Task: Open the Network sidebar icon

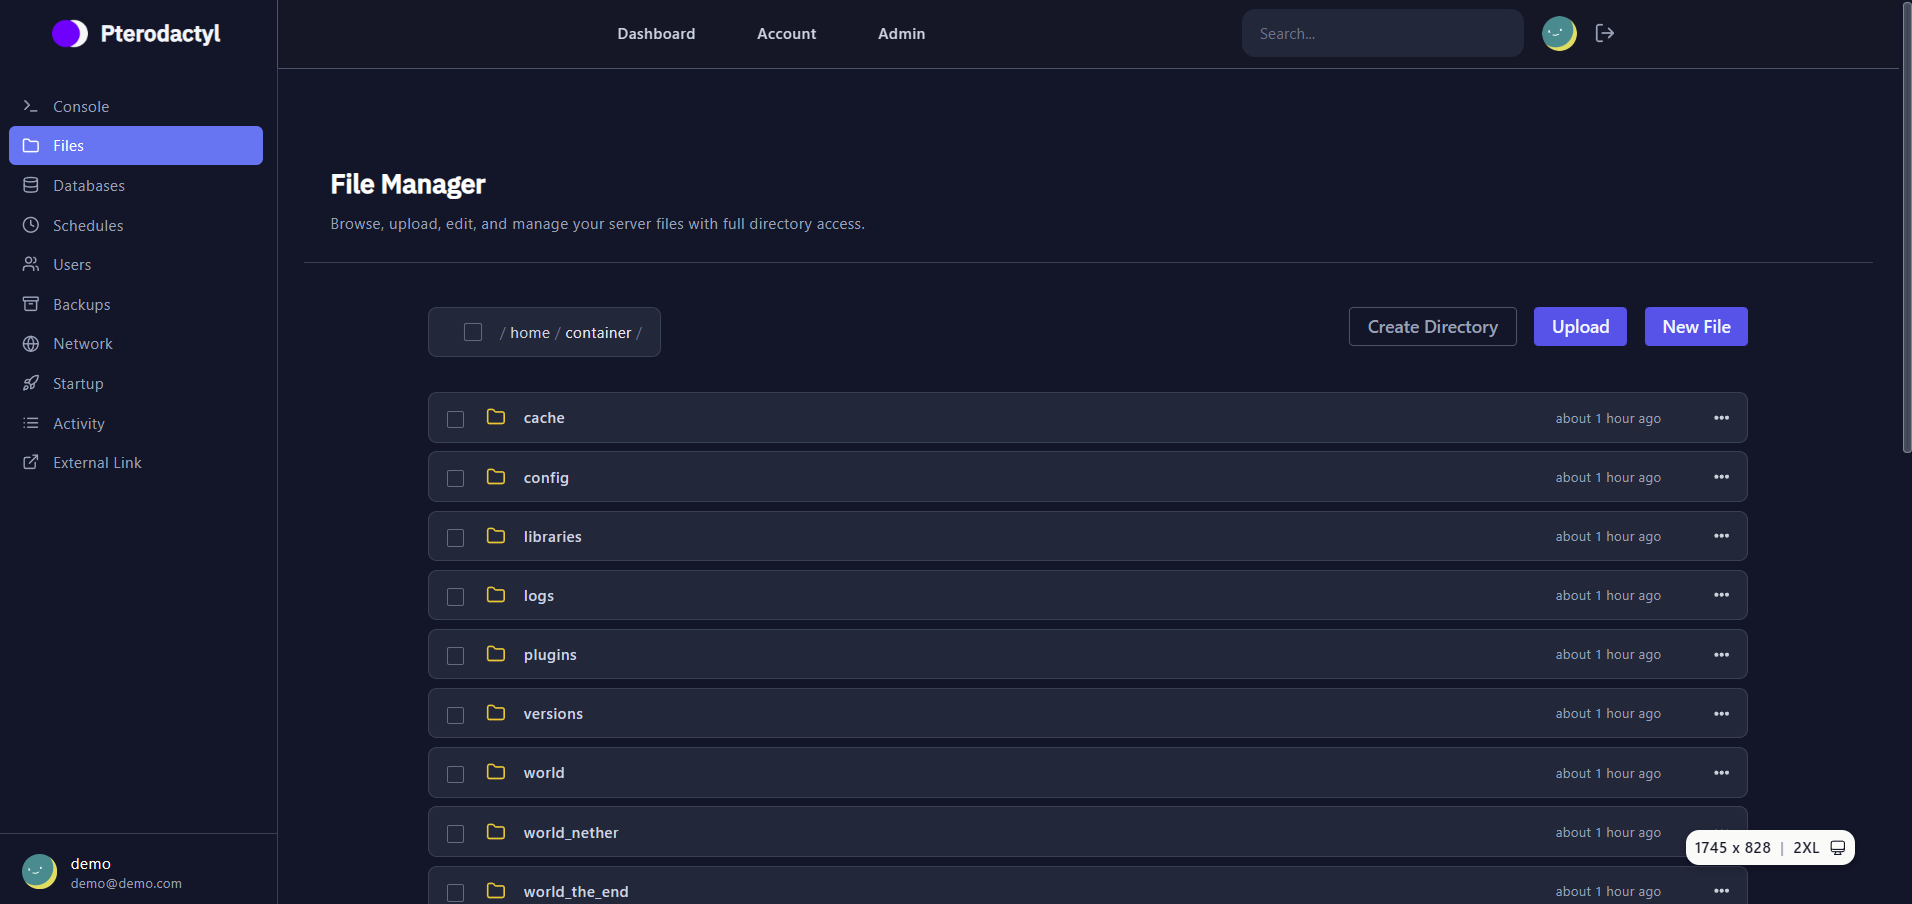Action: (31, 343)
